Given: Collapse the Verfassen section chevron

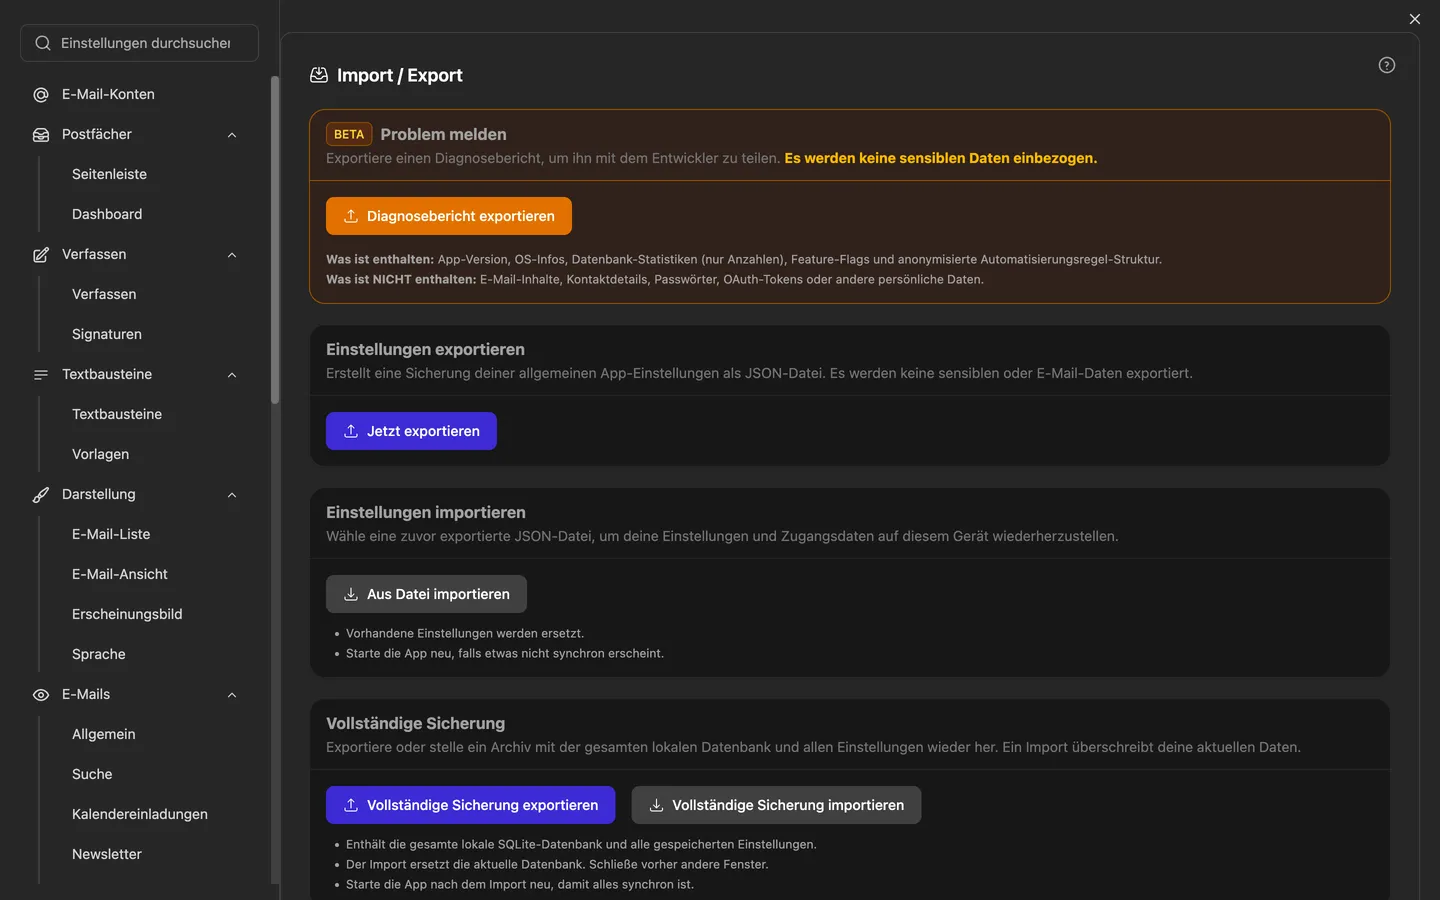Looking at the screenshot, I should tap(232, 255).
